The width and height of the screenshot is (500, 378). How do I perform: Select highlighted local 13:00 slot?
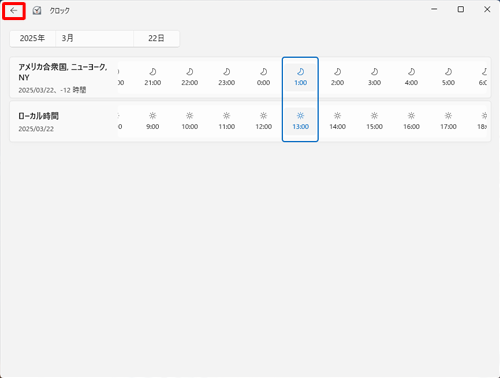(x=300, y=121)
